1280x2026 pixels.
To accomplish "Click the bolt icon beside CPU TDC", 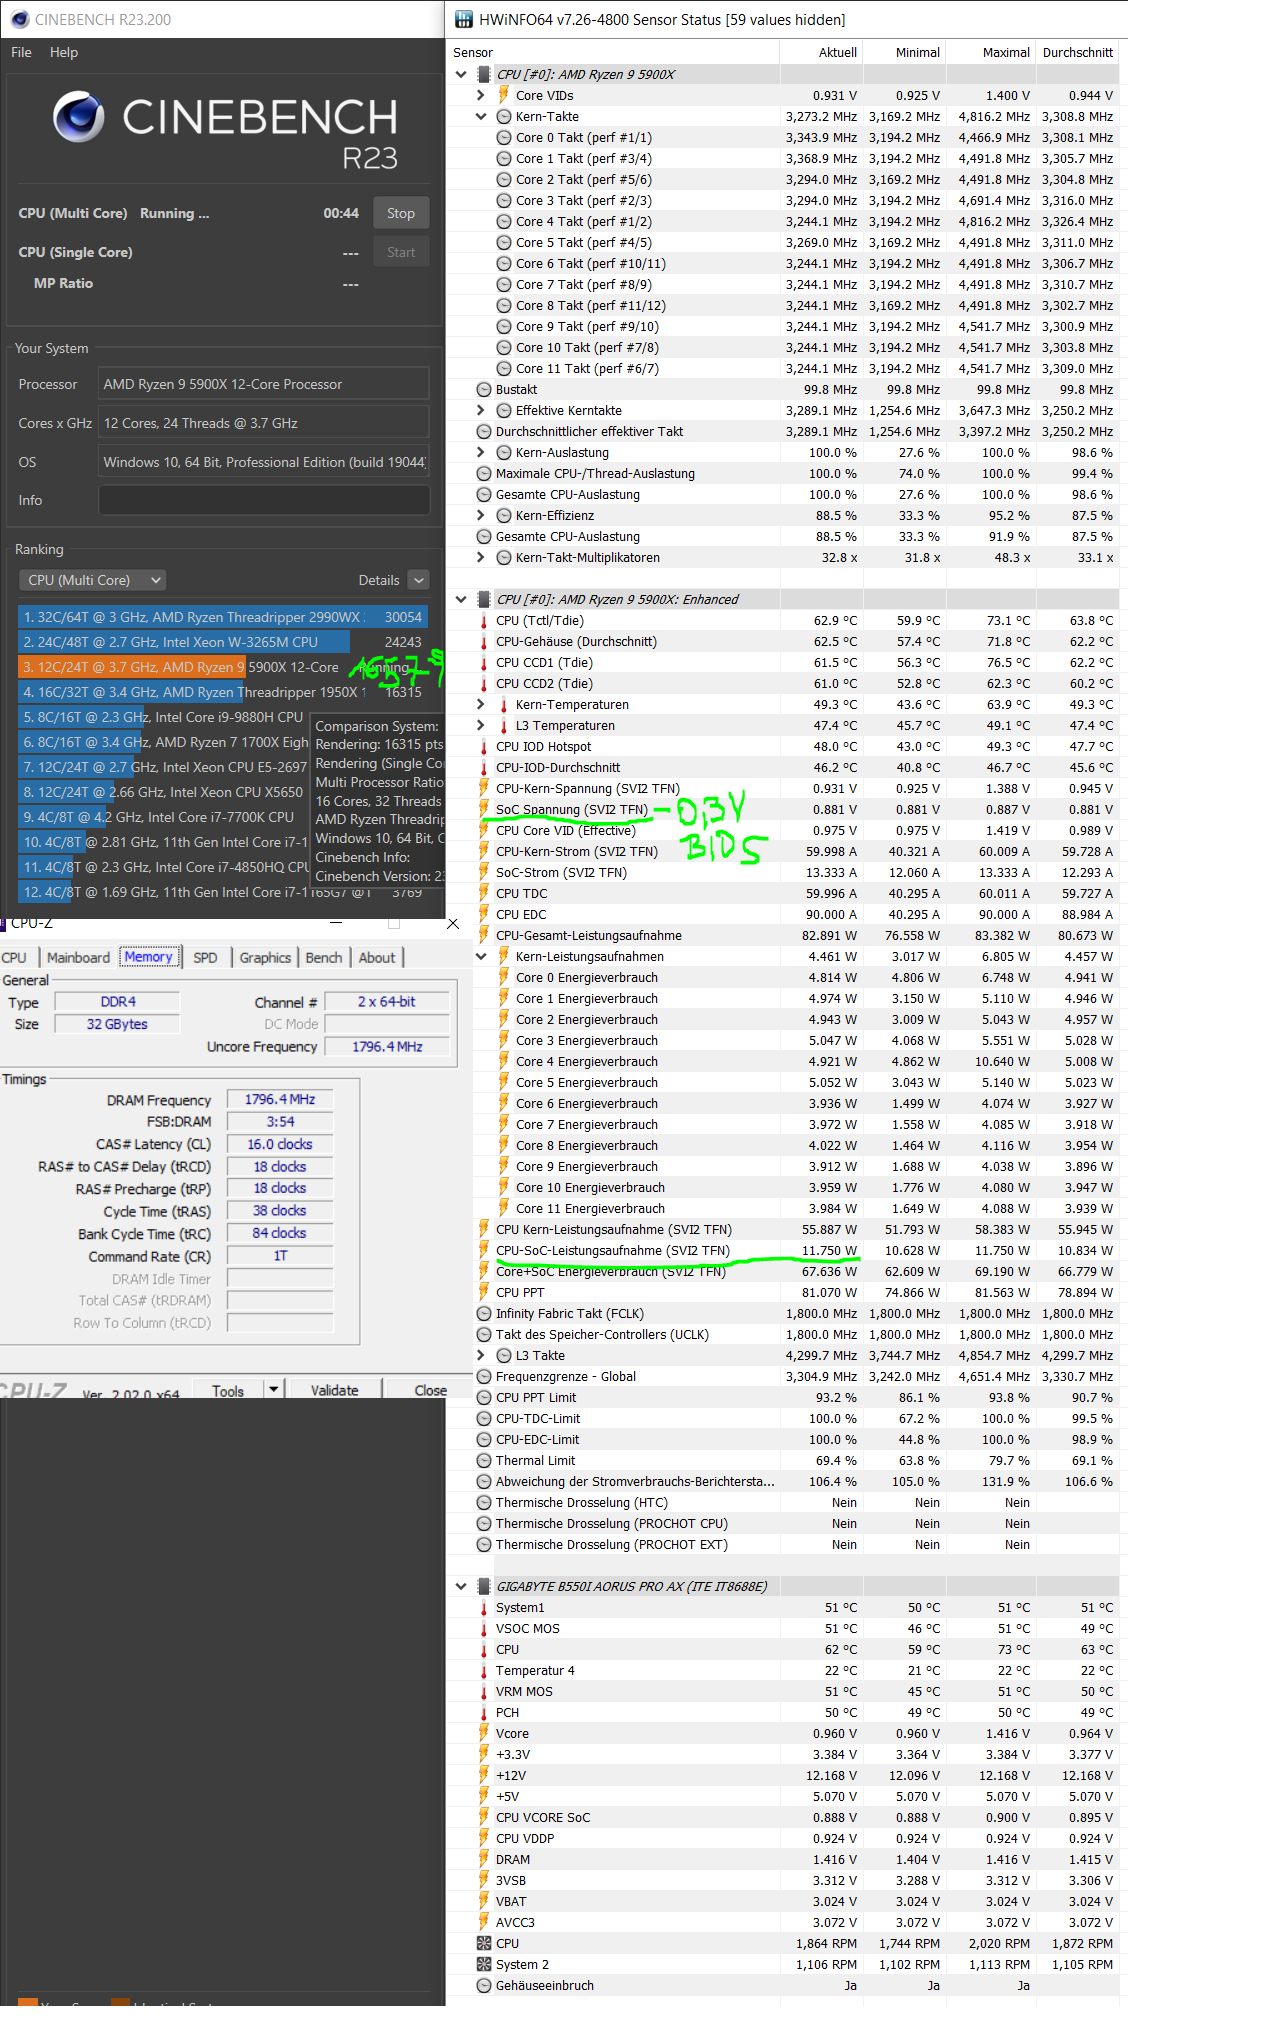I will pos(484,893).
